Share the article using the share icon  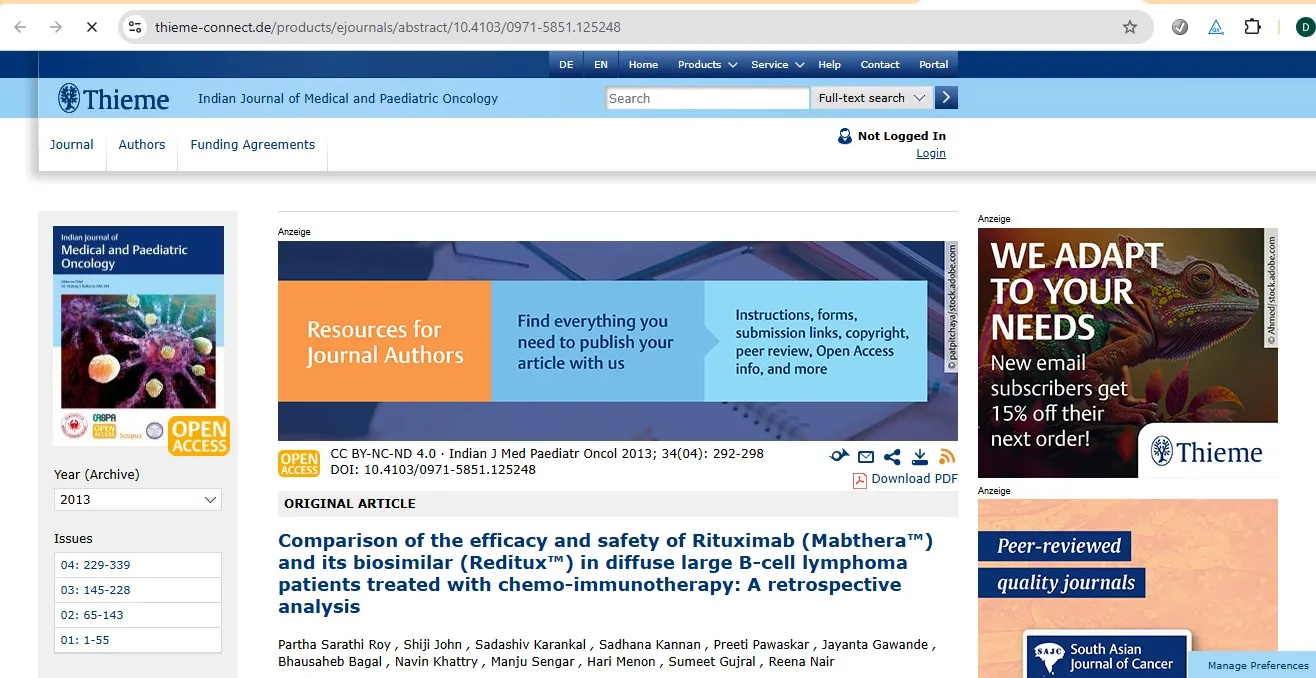892,457
